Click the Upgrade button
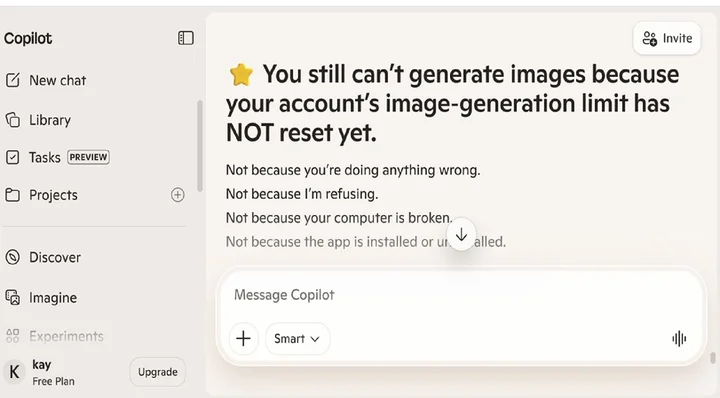The width and height of the screenshot is (720, 398). pyautogui.click(x=158, y=372)
